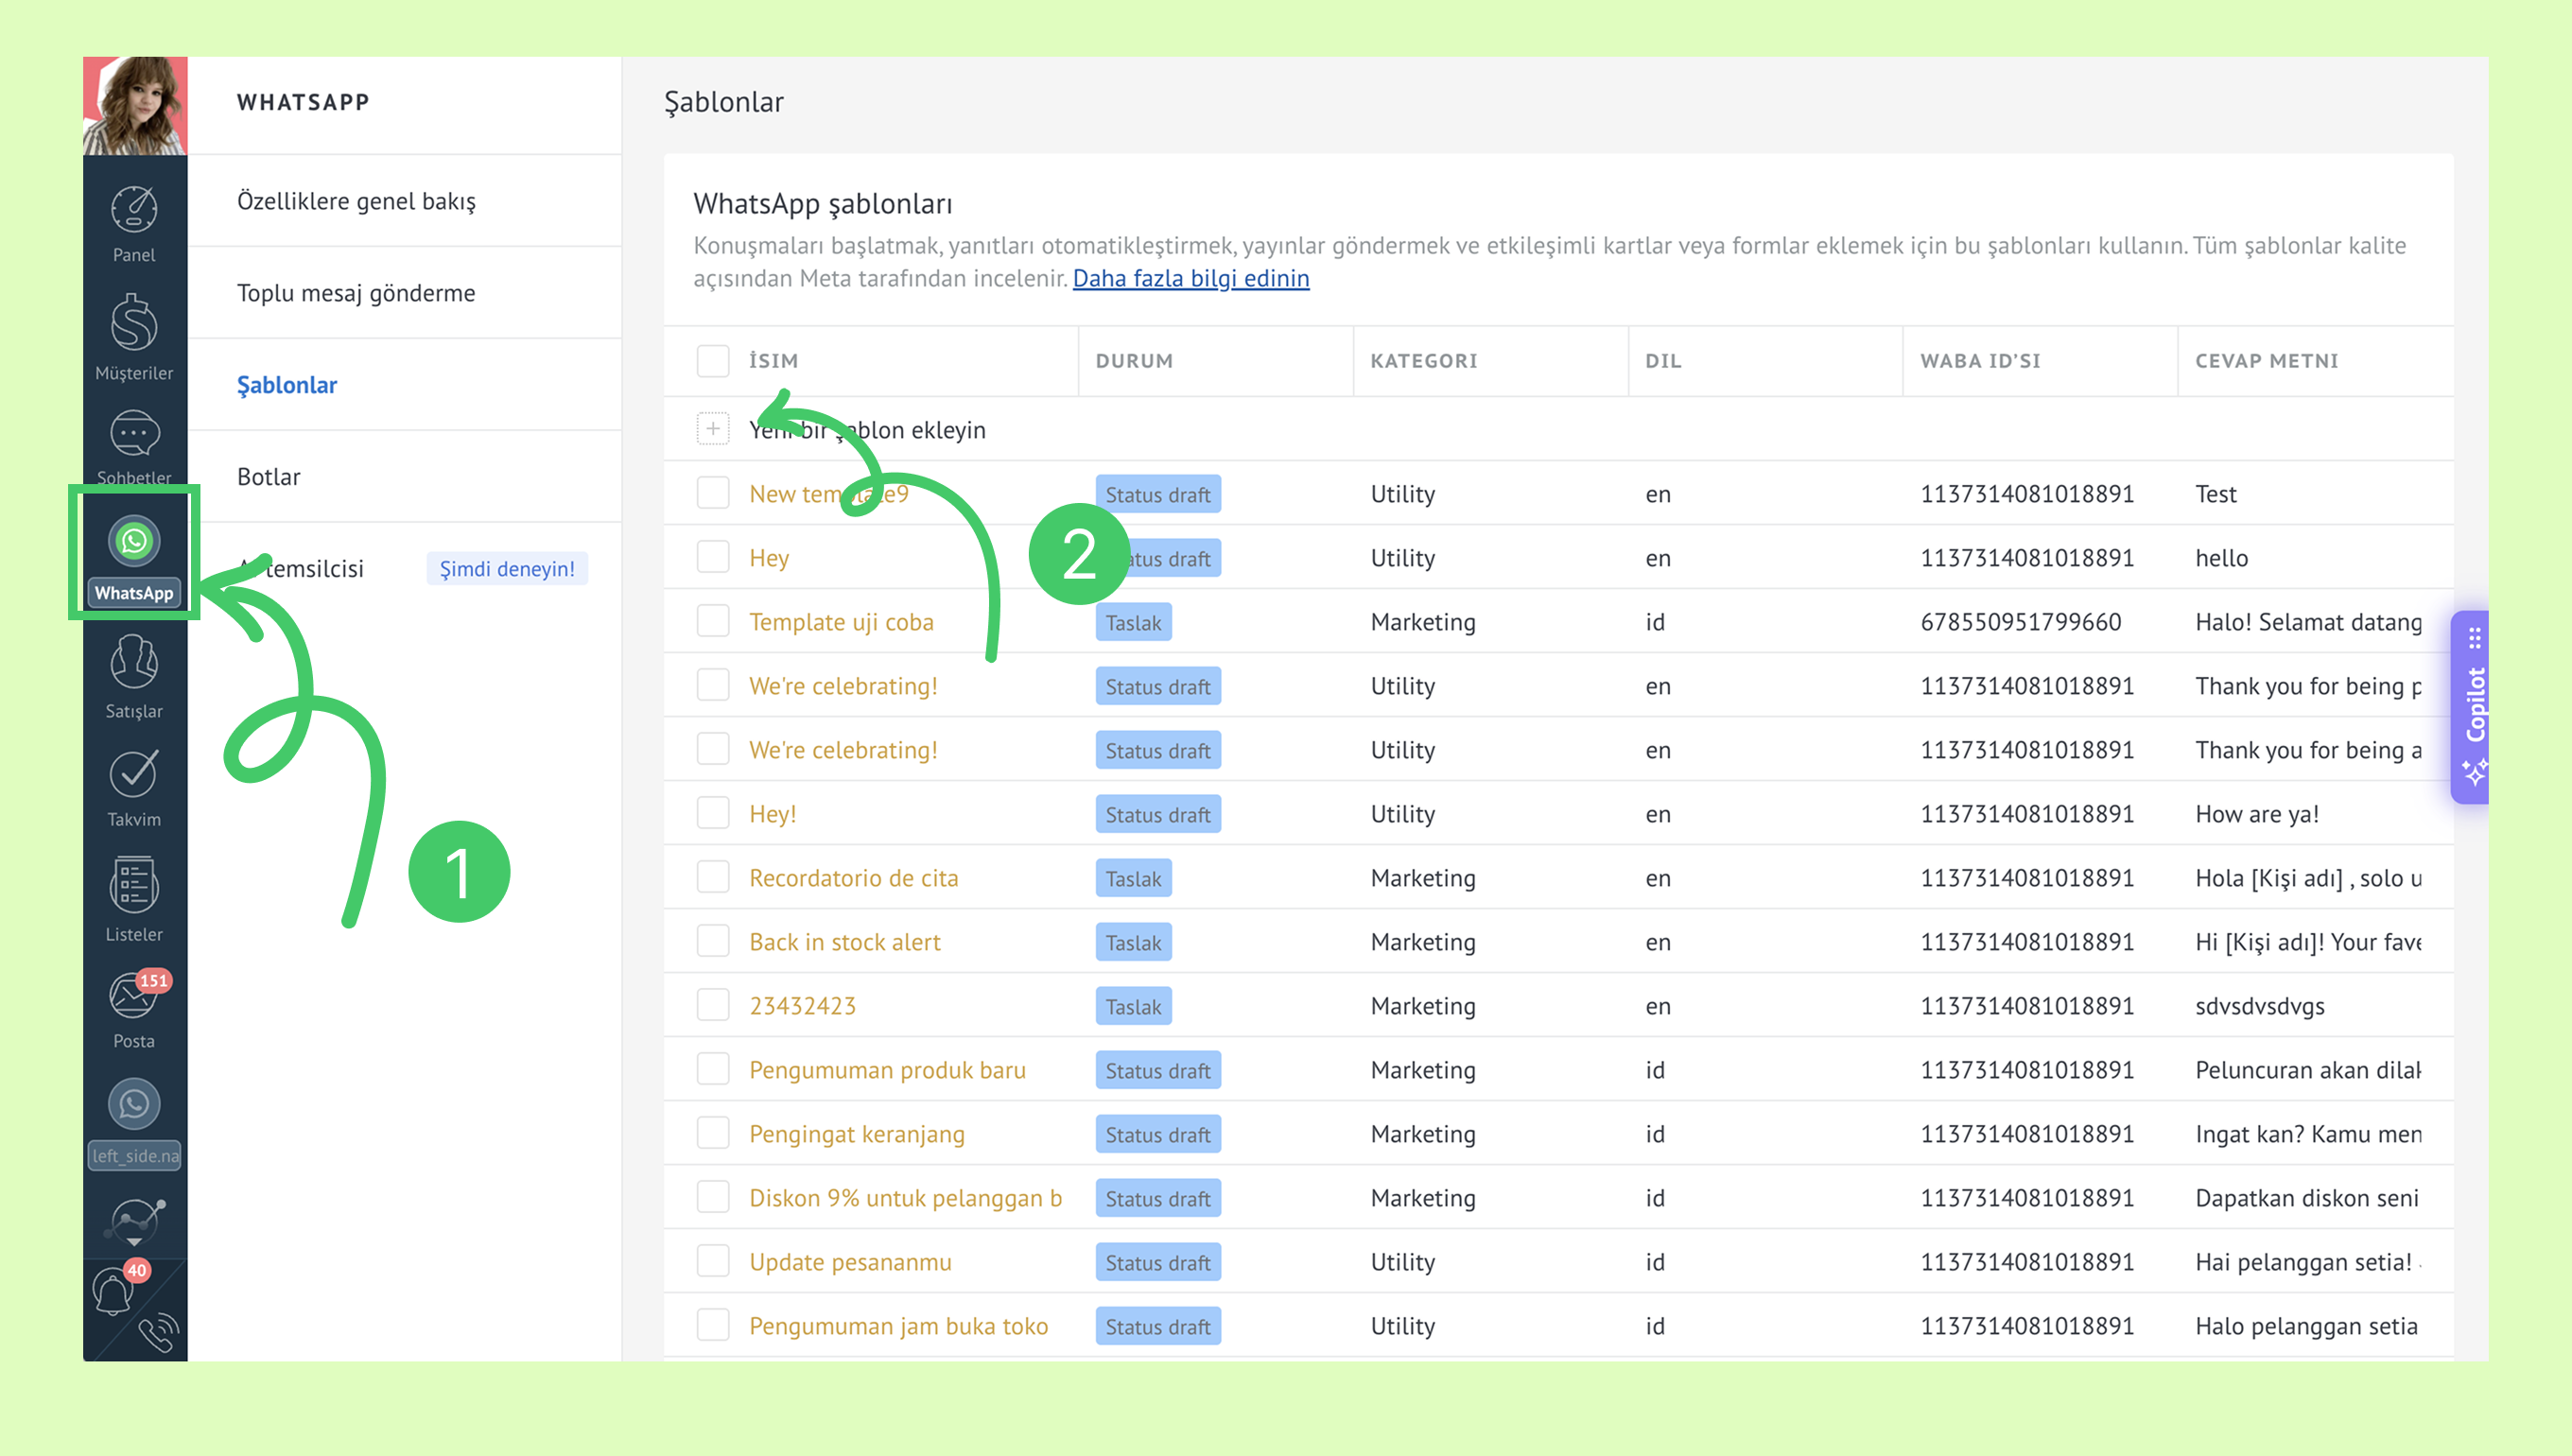Switch to Botlar menu item
2572x1456 pixels.
point(268,477)
